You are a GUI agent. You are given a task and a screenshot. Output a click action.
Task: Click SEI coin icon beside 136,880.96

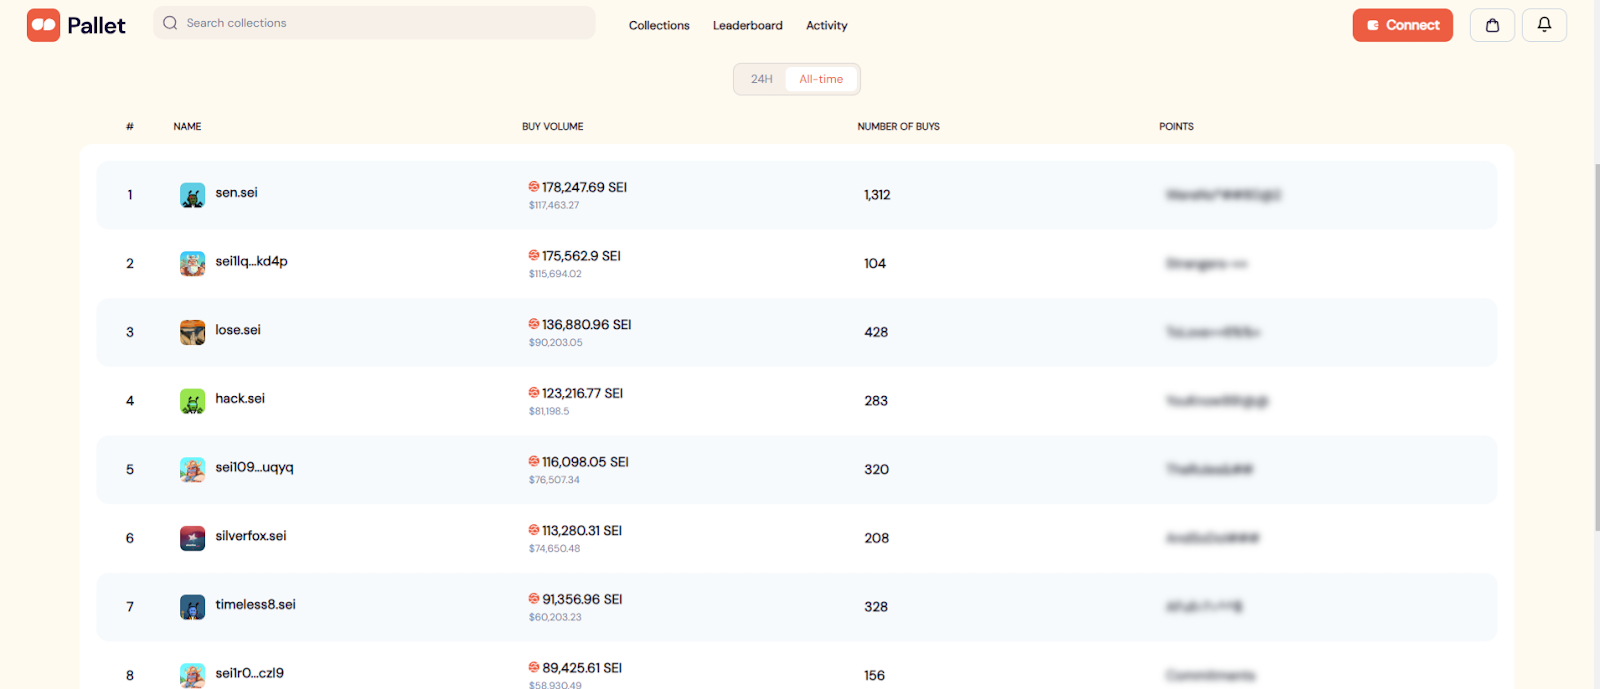(534, 324)
